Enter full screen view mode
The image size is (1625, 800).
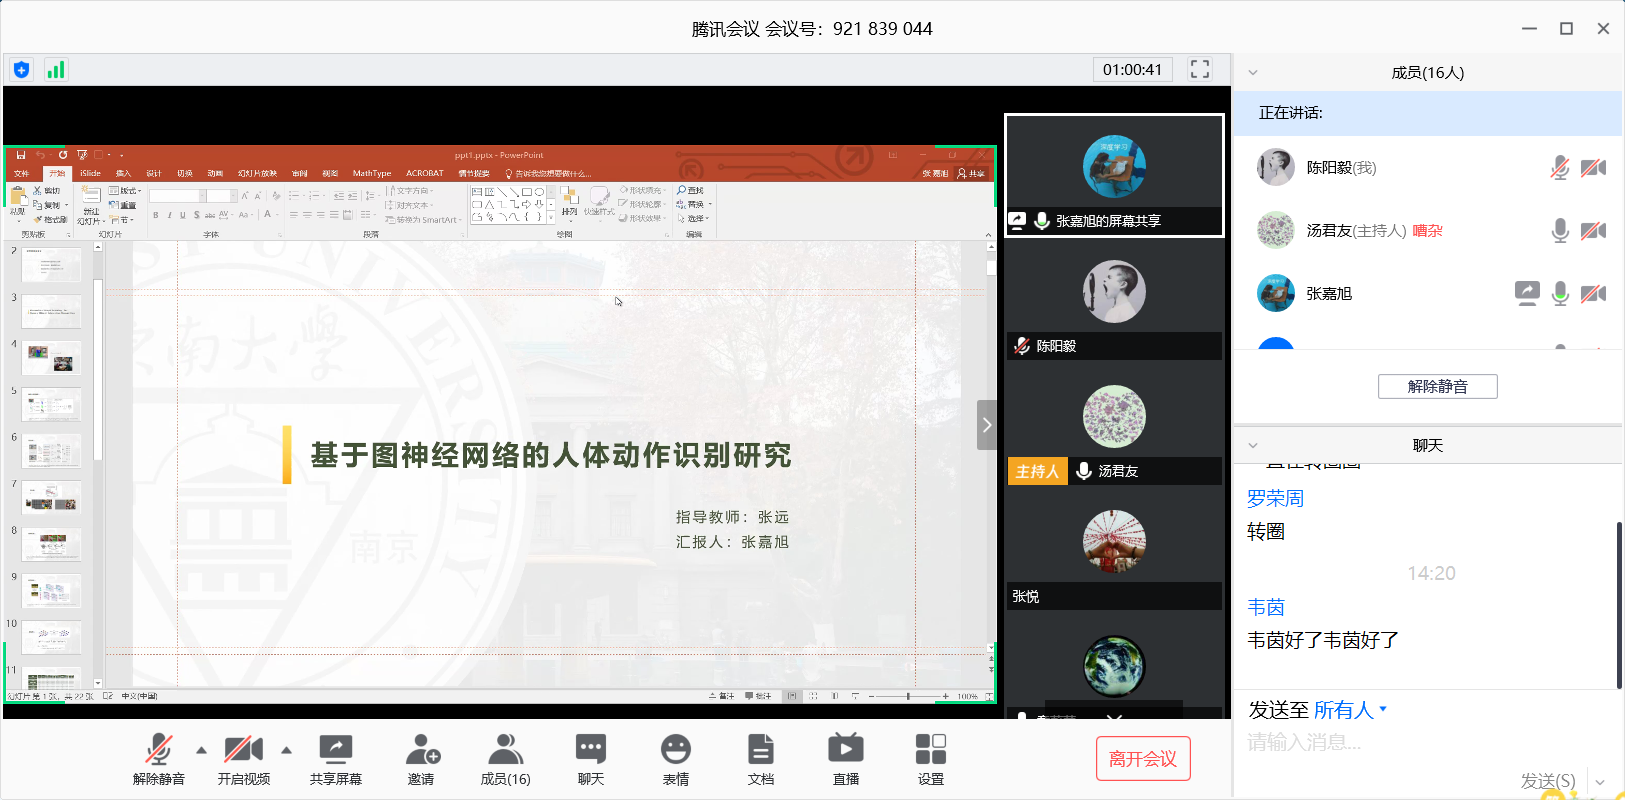(1200, 69)
